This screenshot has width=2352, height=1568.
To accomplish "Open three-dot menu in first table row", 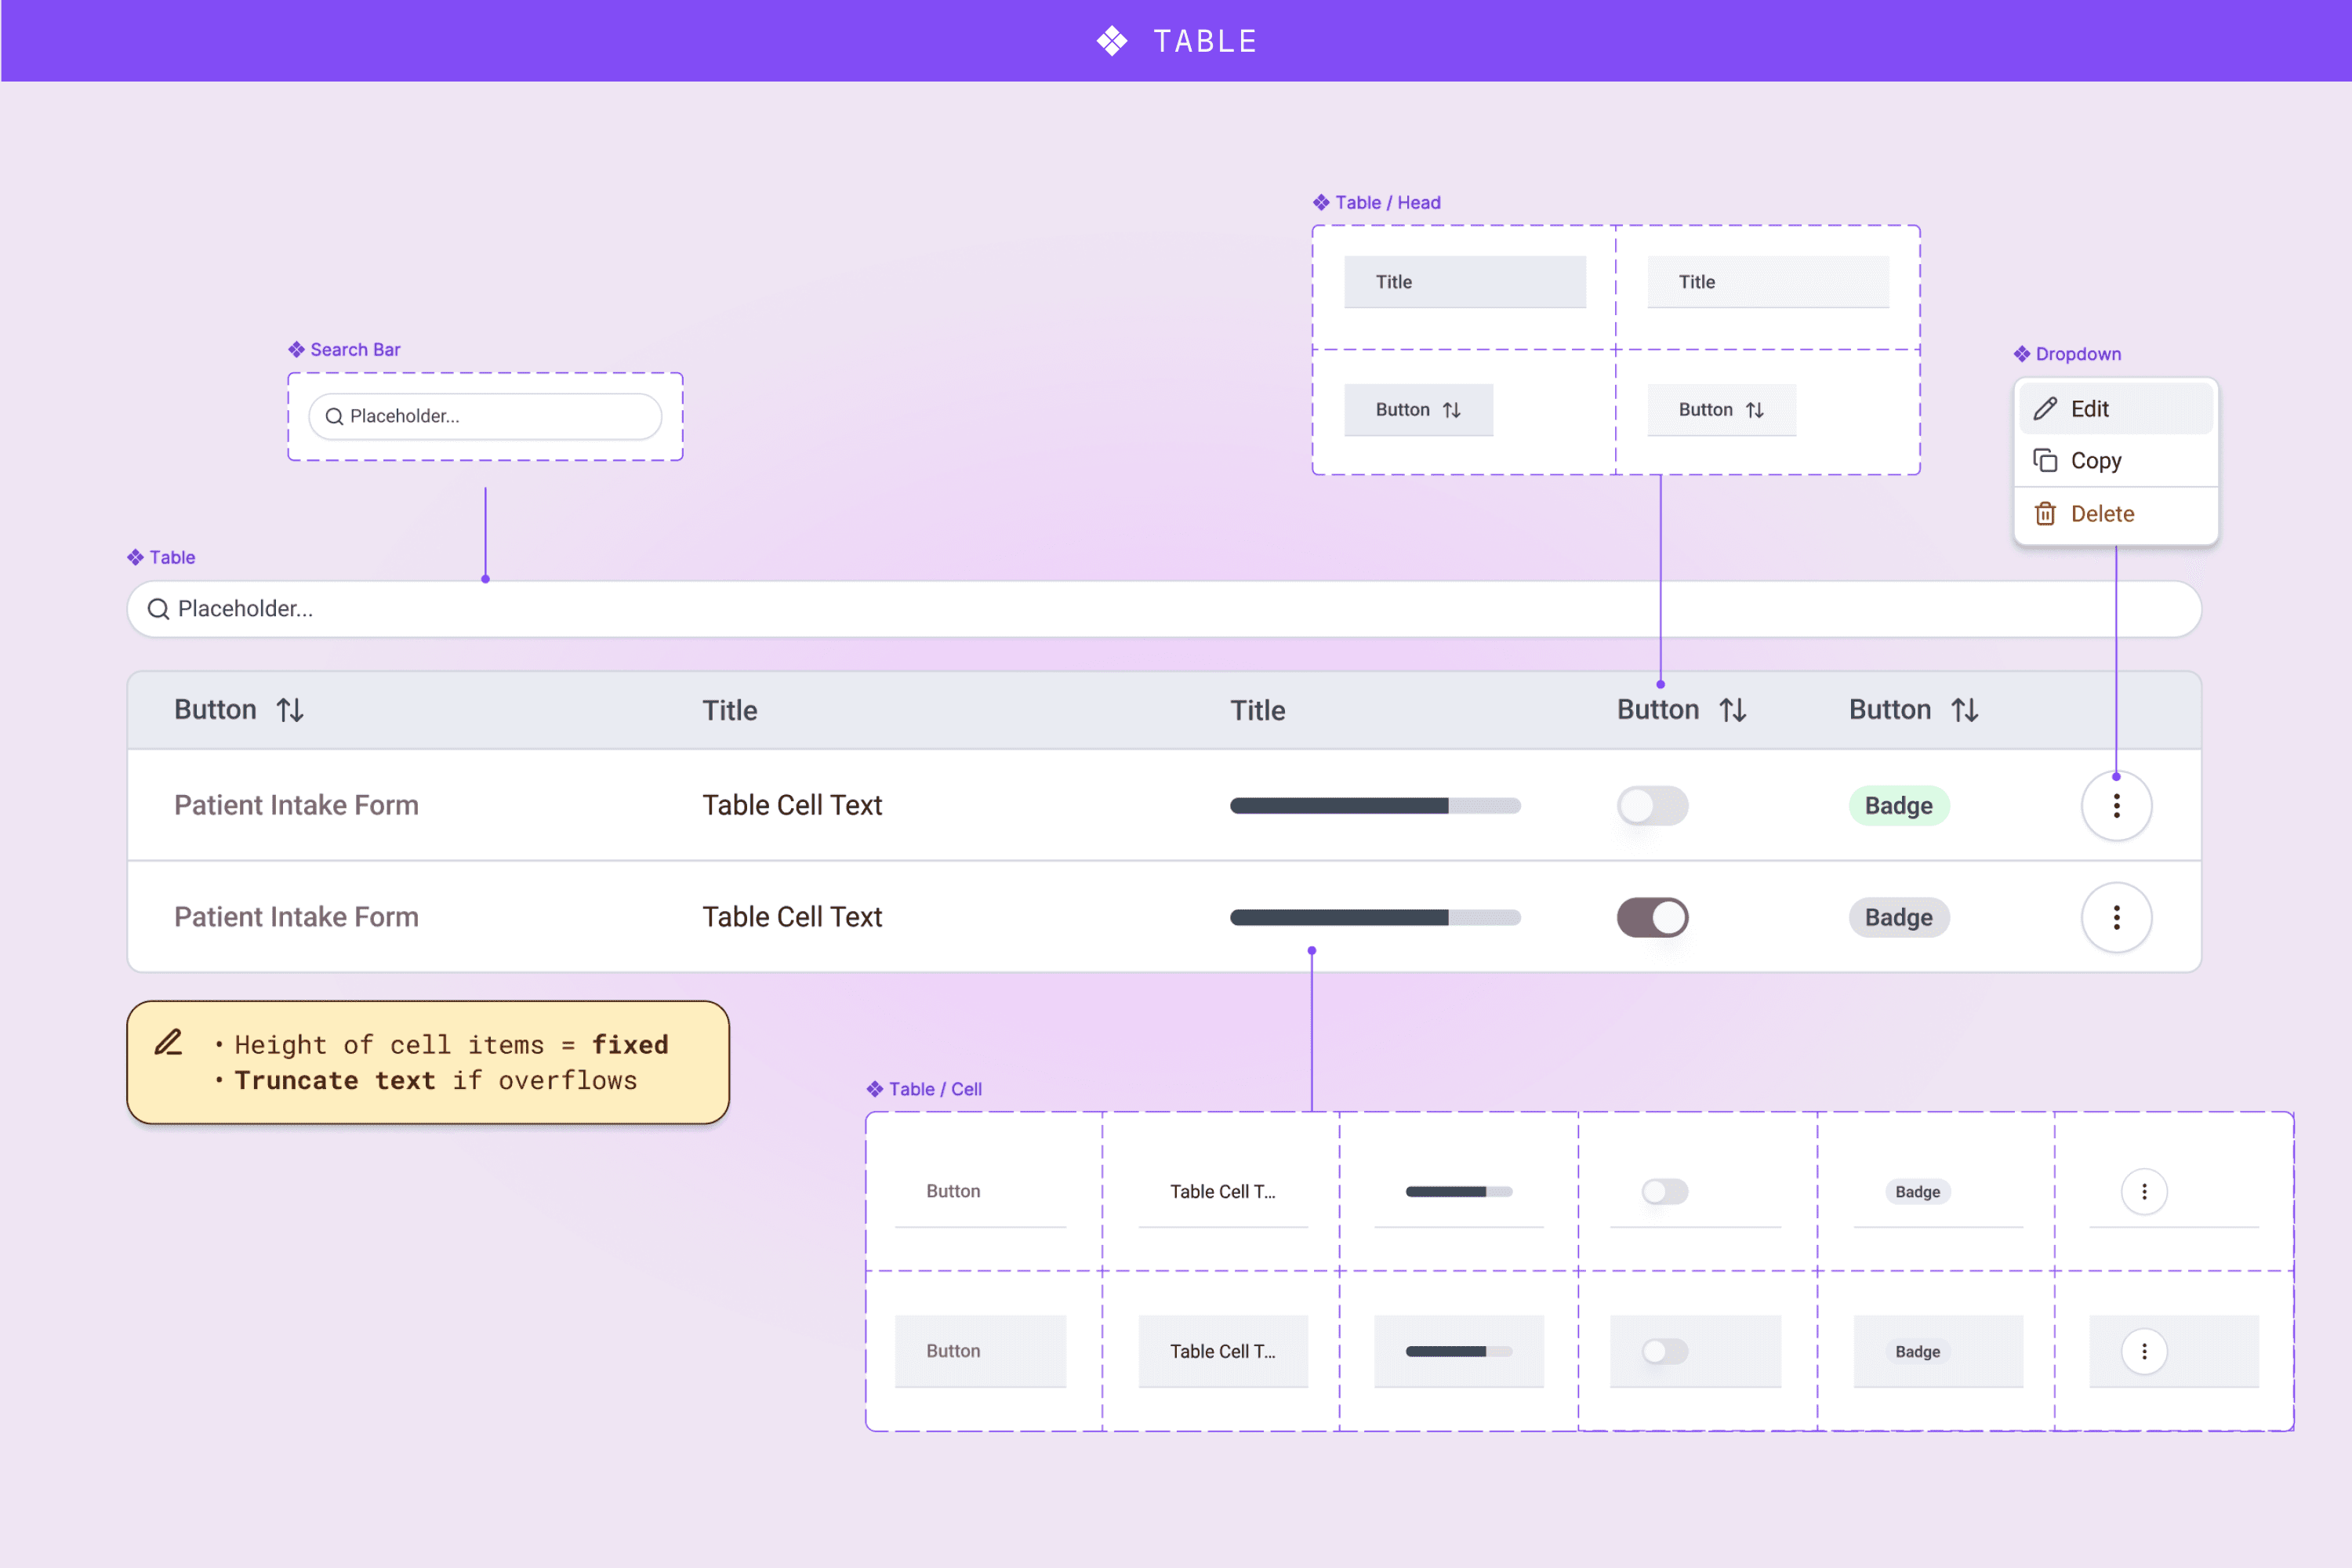I will pos(2116,805).
